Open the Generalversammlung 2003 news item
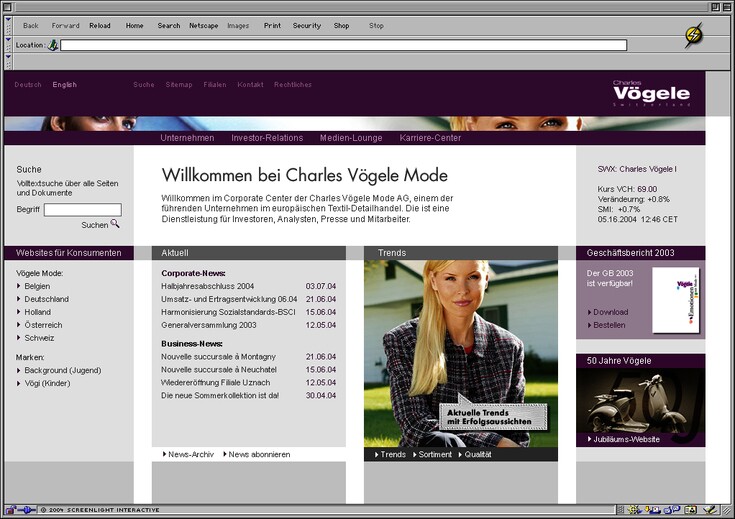Image resolution: width=735 pixels, height=519 pixels. [209, 325]
